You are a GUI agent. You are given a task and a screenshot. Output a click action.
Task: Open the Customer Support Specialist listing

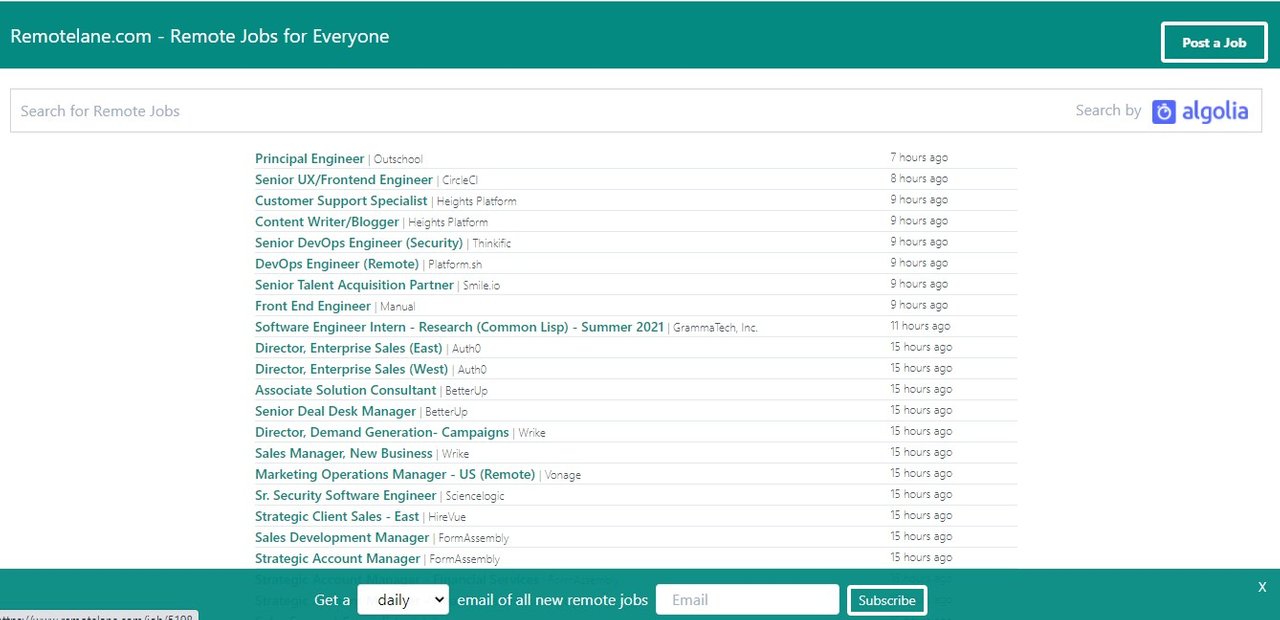tap(341, 201)
